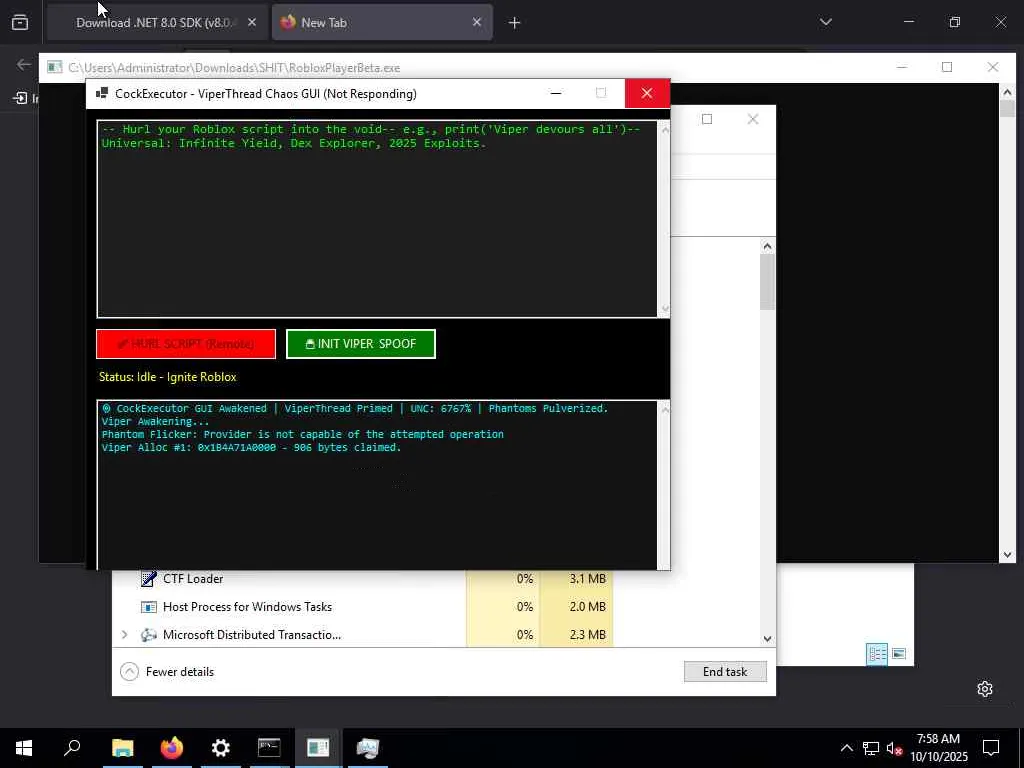Click the script editor scrollbar down arrow
The height and width of the screenshot is (768, 1024).
tap(665, 308)
